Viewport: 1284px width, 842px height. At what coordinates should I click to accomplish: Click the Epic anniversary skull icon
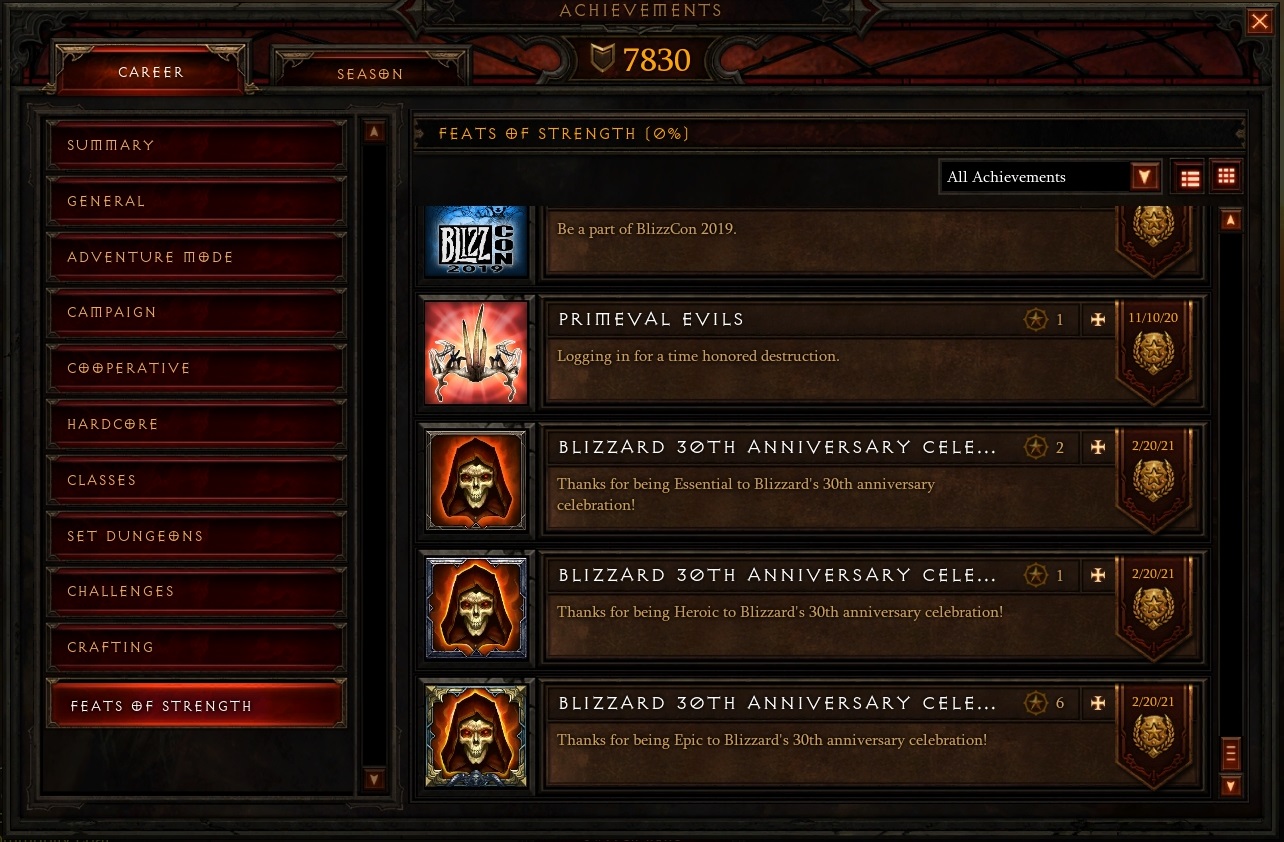pos(476,736)
